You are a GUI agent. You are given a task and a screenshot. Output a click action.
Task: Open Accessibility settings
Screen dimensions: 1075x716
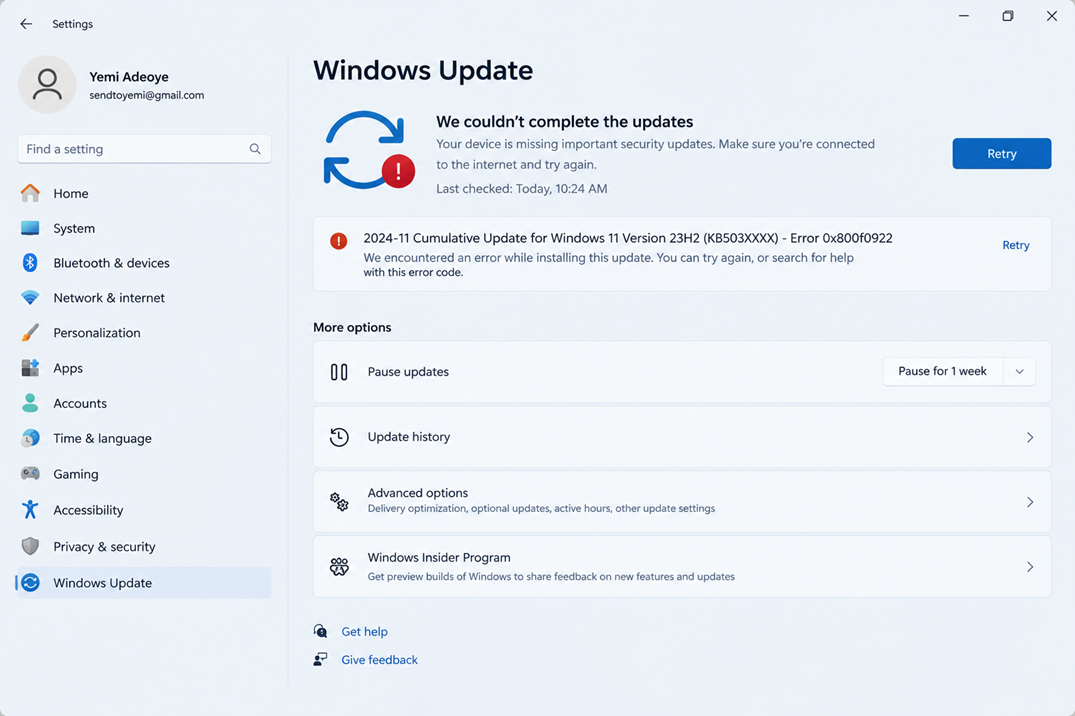(x=144, y=510)
